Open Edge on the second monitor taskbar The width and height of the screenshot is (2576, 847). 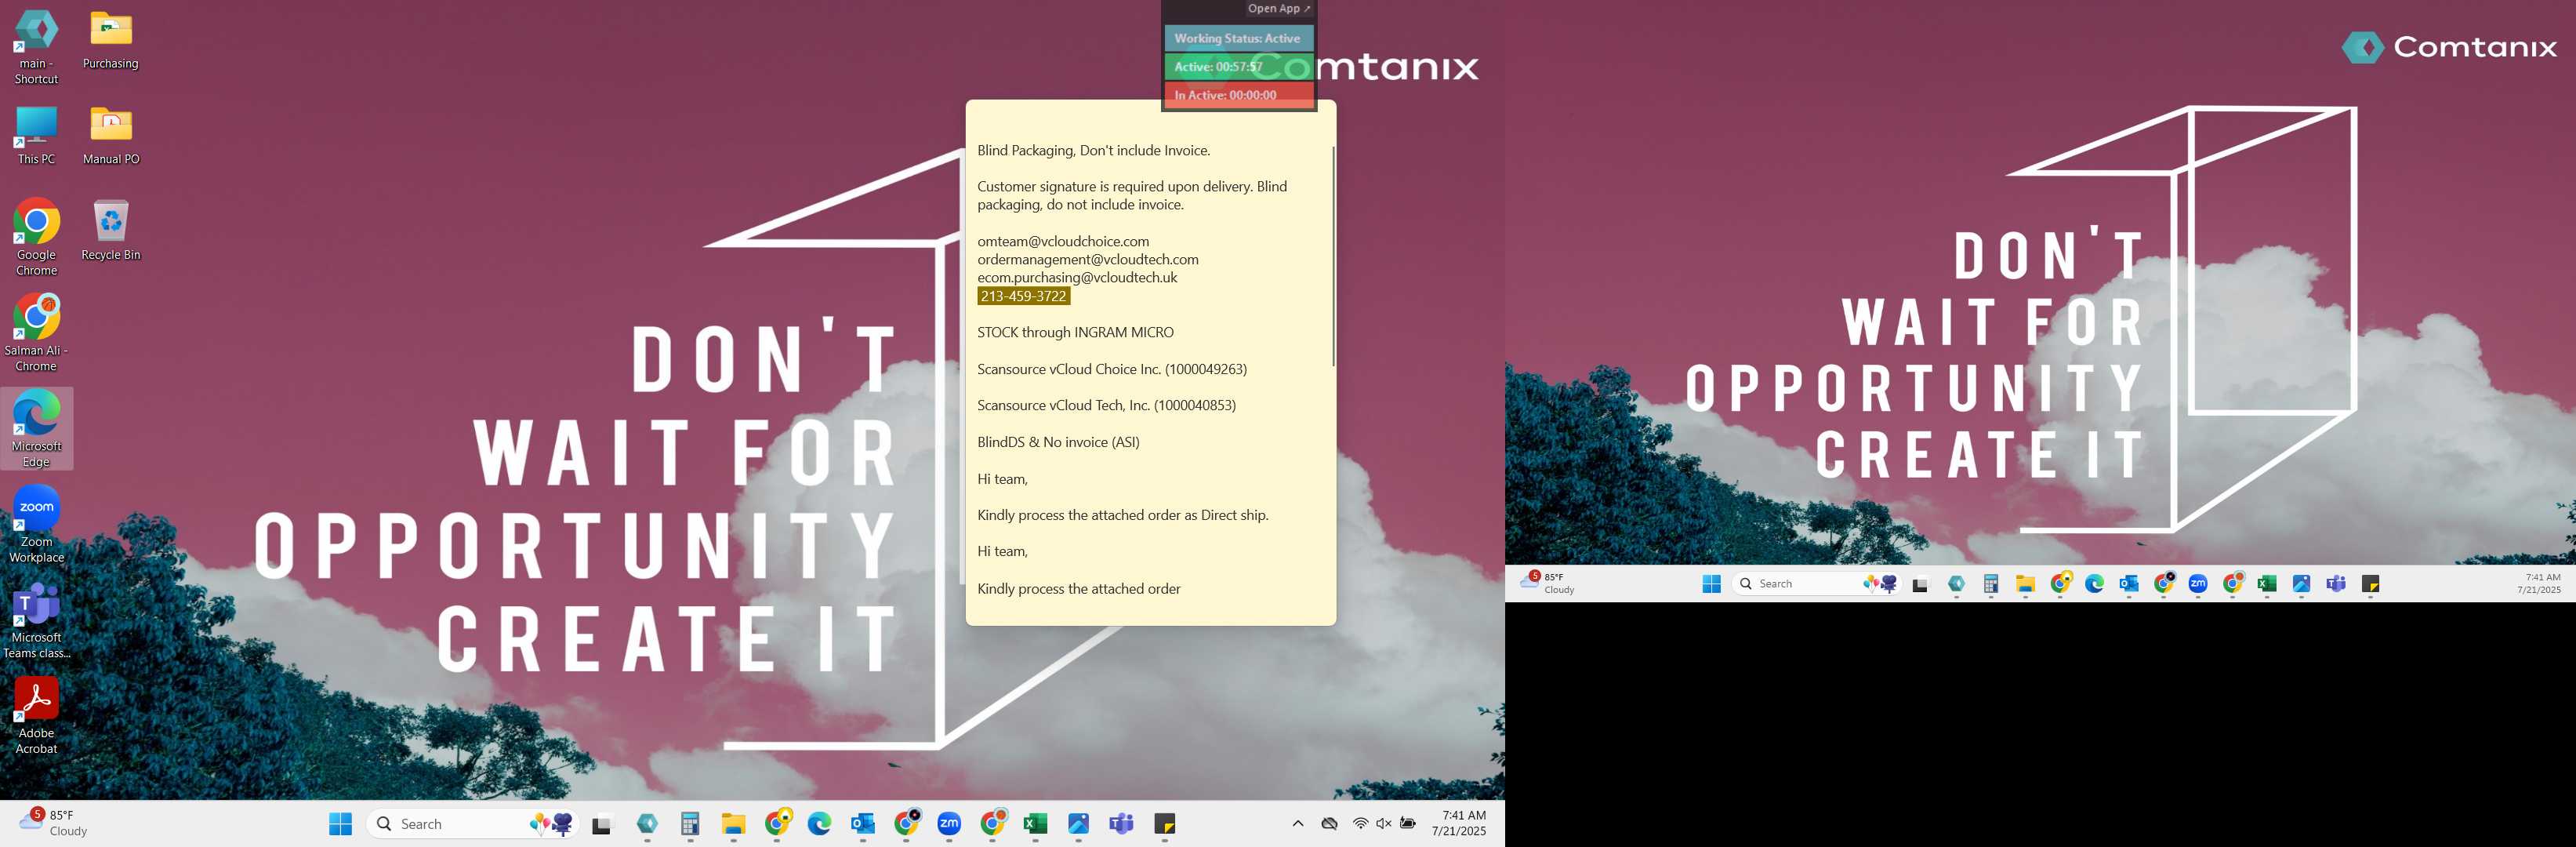tap(2094, 584)
